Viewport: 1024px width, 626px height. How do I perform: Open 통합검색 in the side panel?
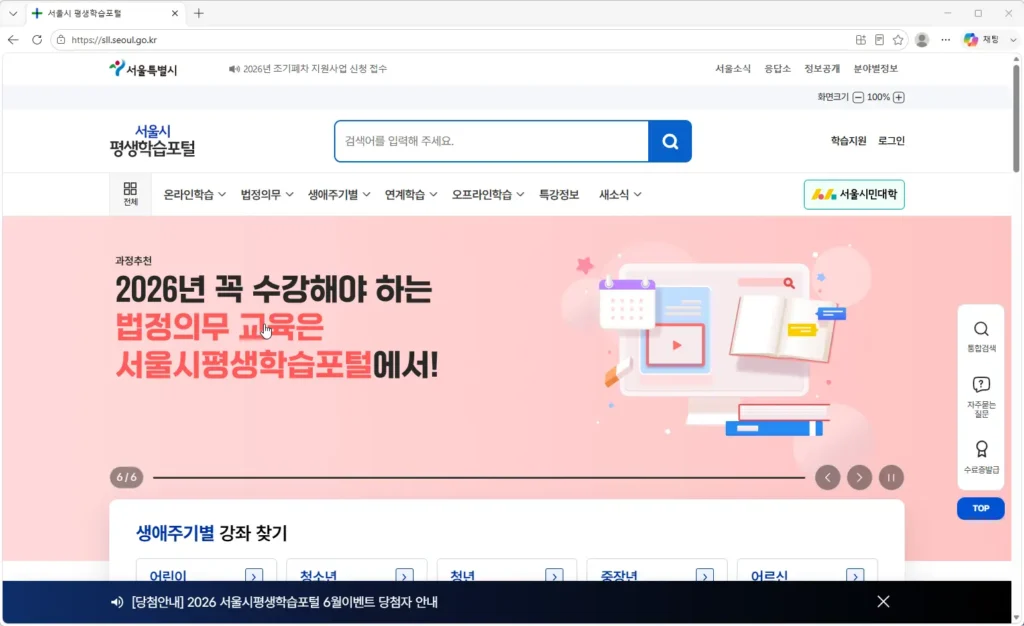[x=981, y=336]
